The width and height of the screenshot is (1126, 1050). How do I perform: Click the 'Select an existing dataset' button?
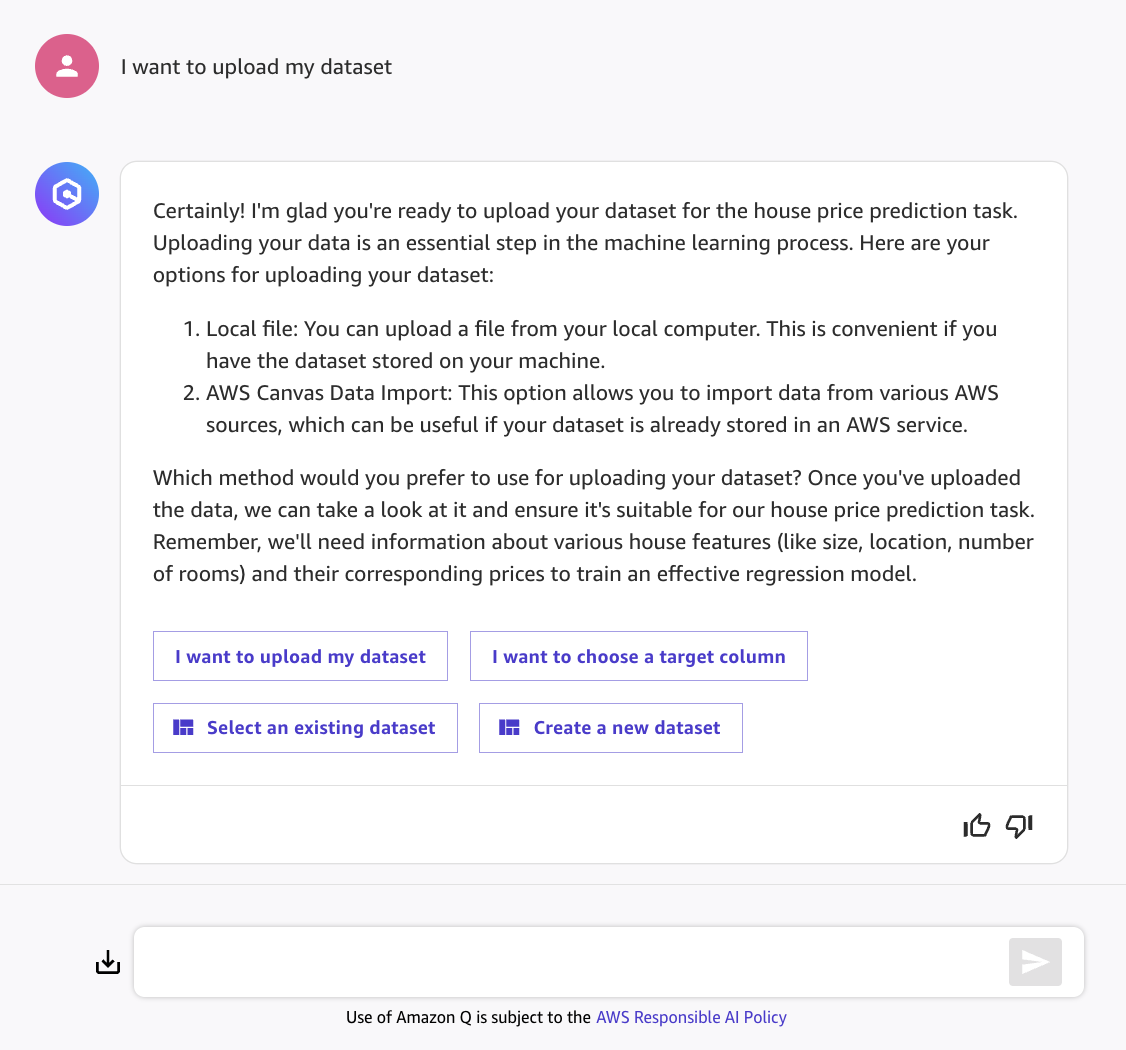(305, 728)
